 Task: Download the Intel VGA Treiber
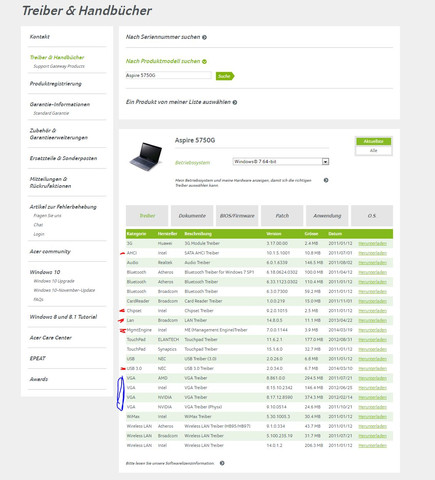point(372,388)
